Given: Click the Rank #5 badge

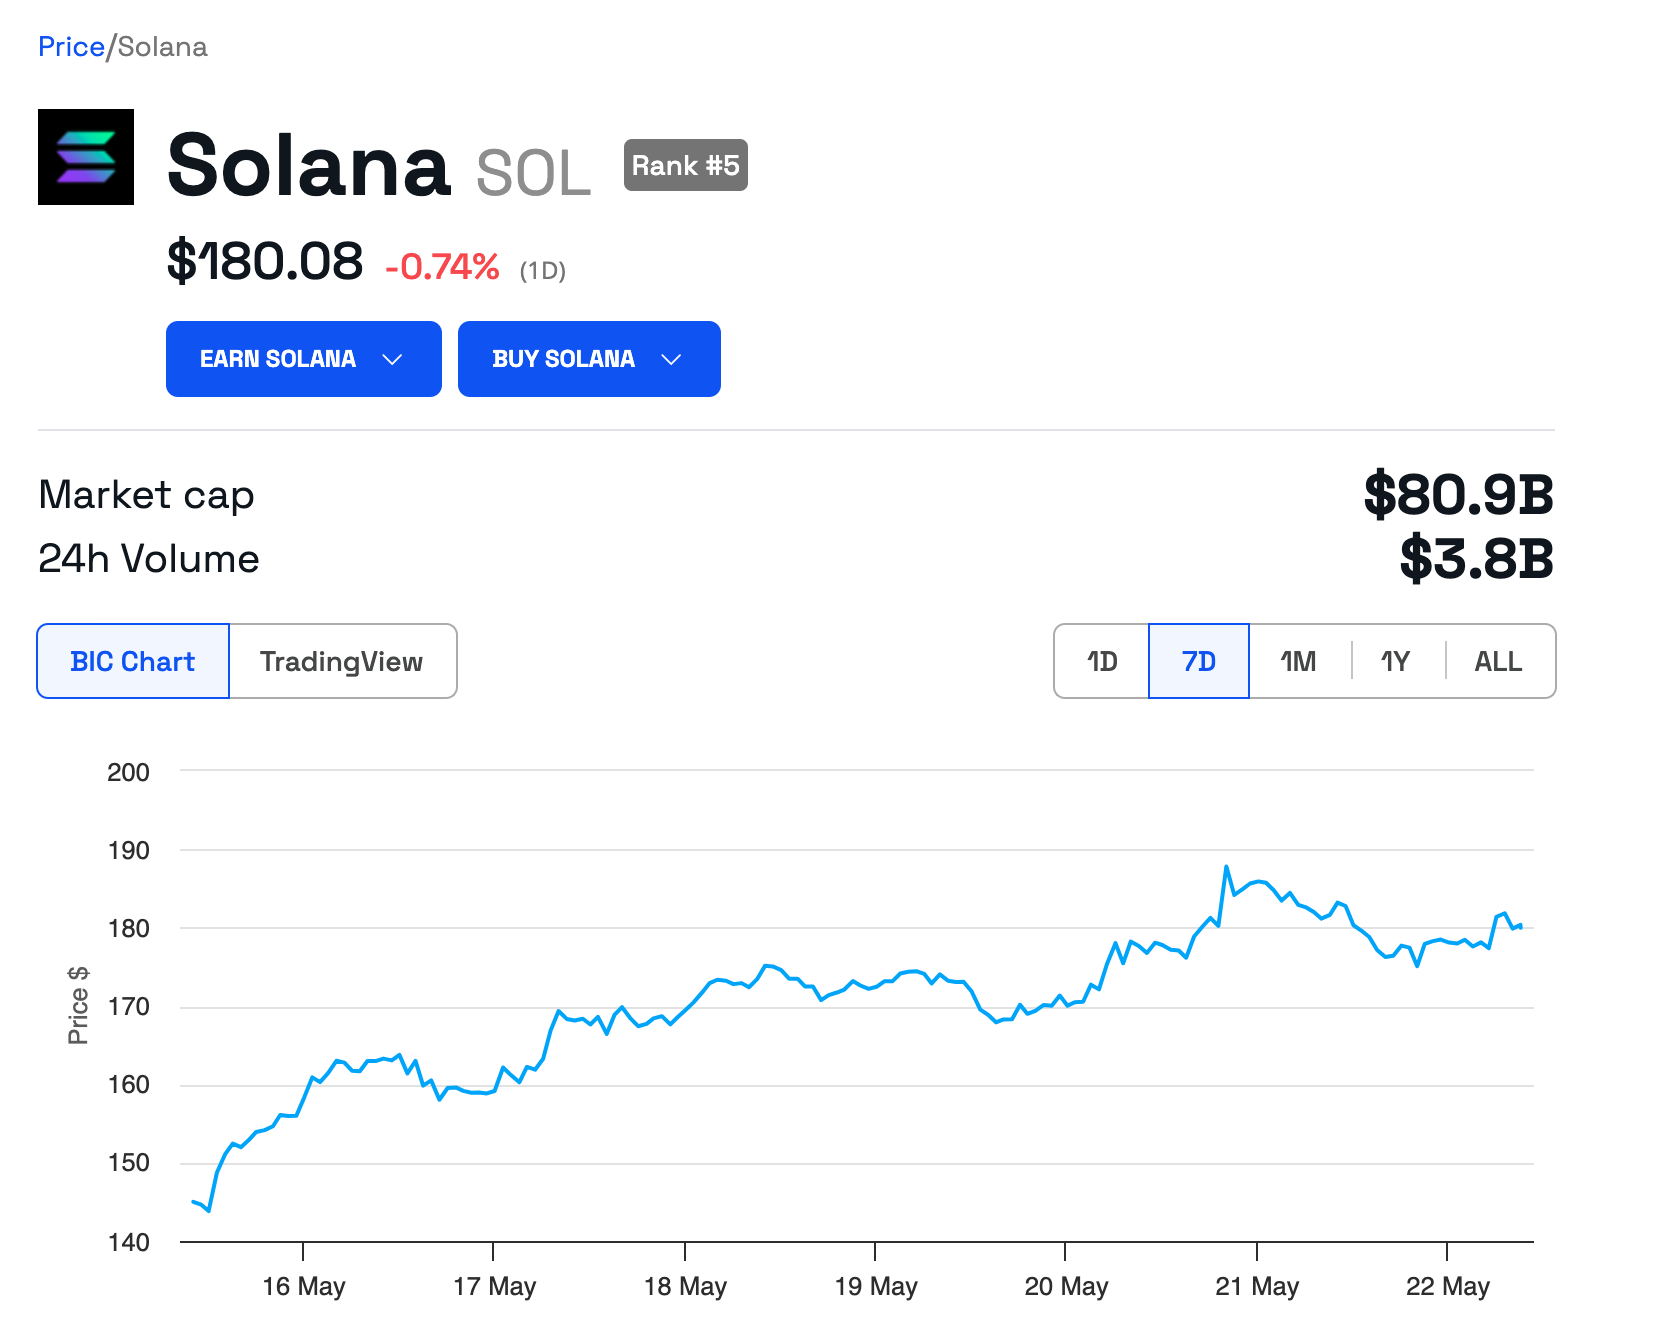Looking at the screenshot, I should coord(685,165).
